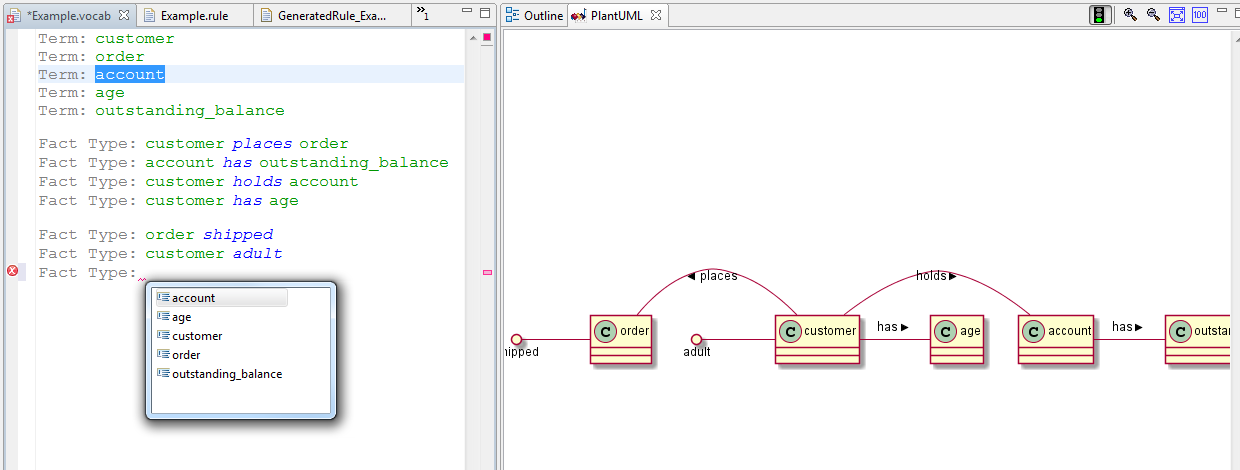Select 'account' from the autocomplete list

pos(193,298)
